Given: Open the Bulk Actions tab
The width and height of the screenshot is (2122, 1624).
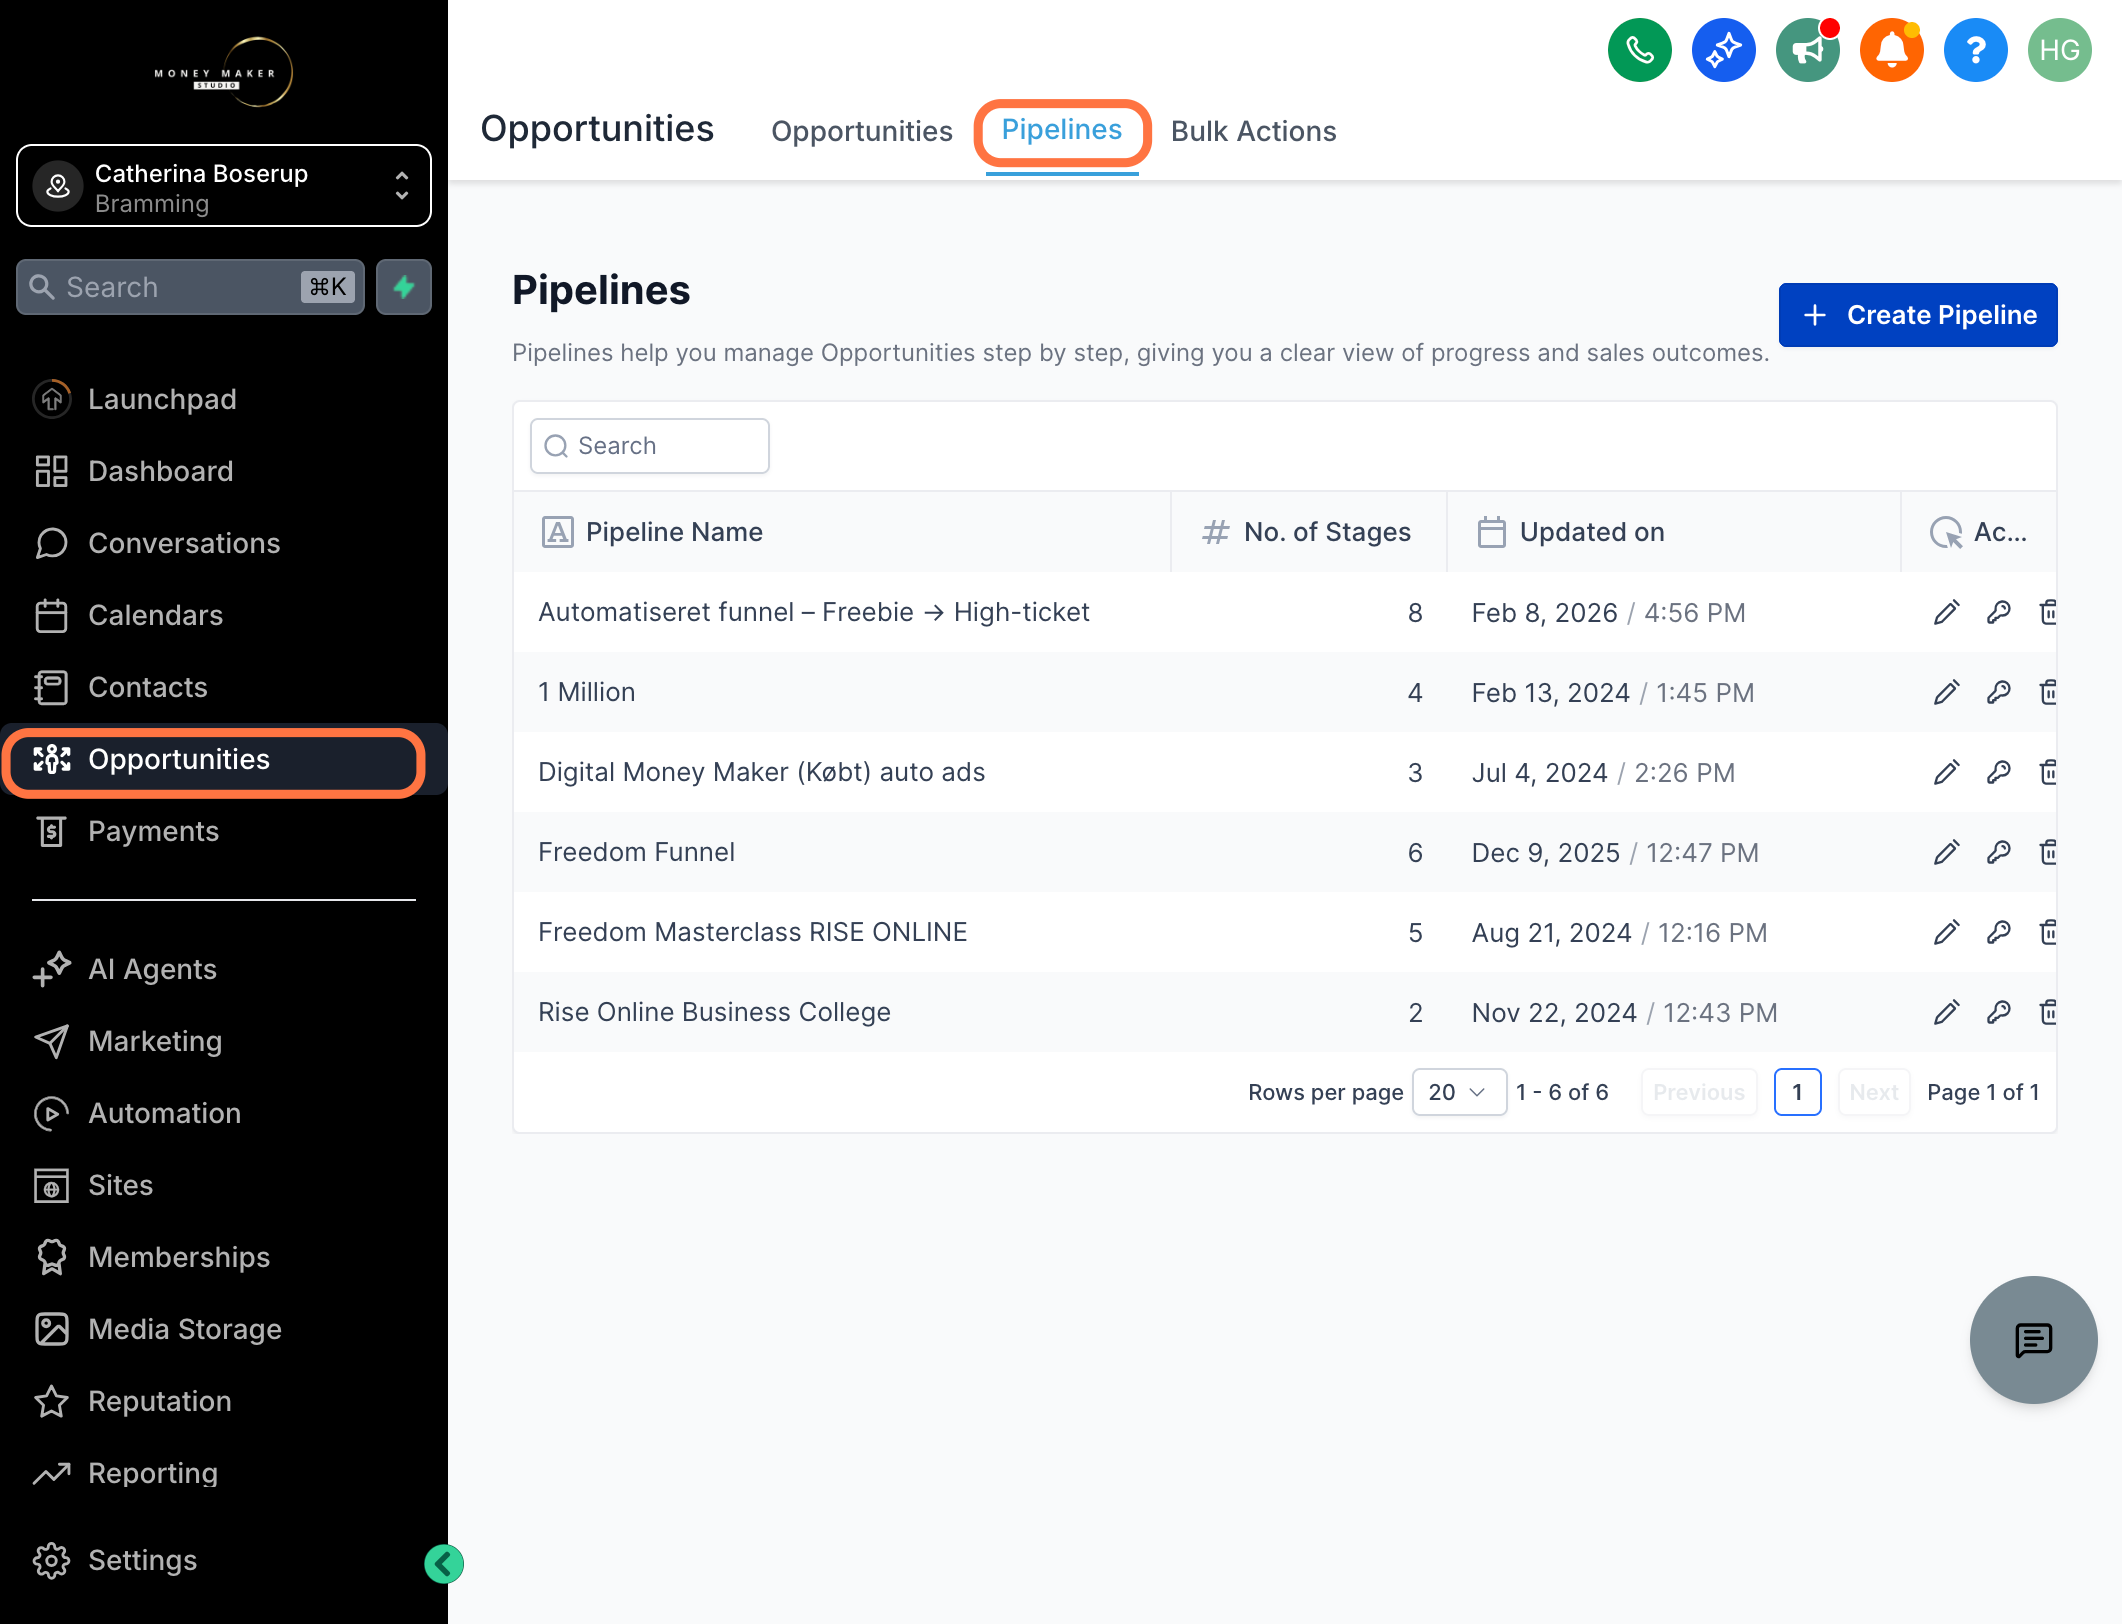Looking at the screenshot, I should [1253, 131].
